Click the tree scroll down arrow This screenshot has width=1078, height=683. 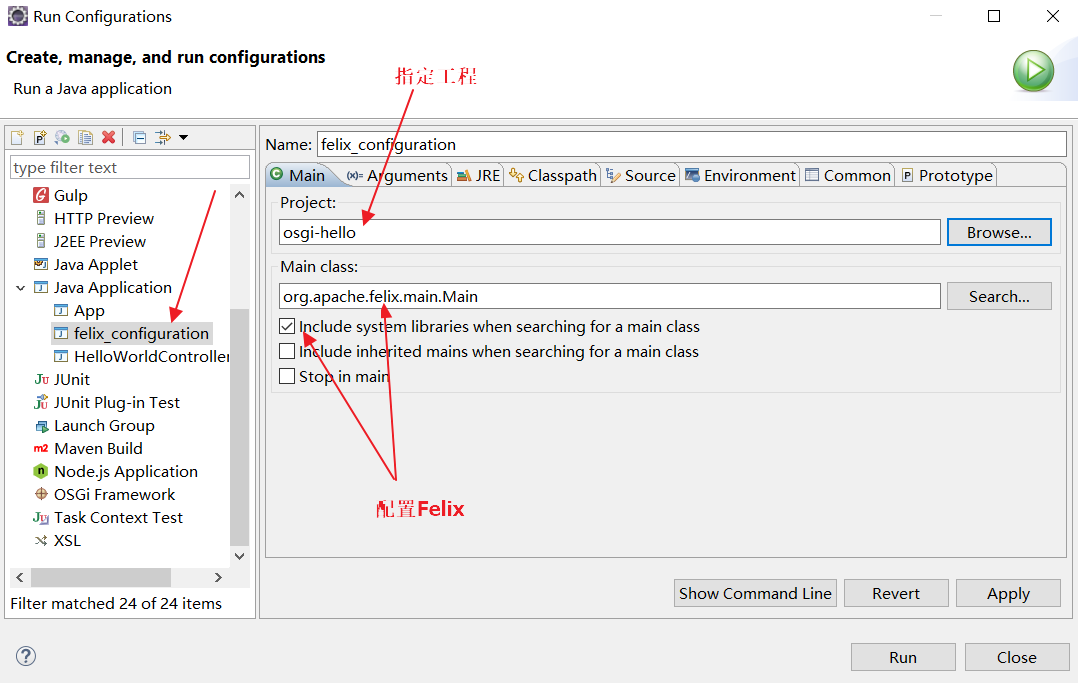pyautogui.click(x=239, y=556)
